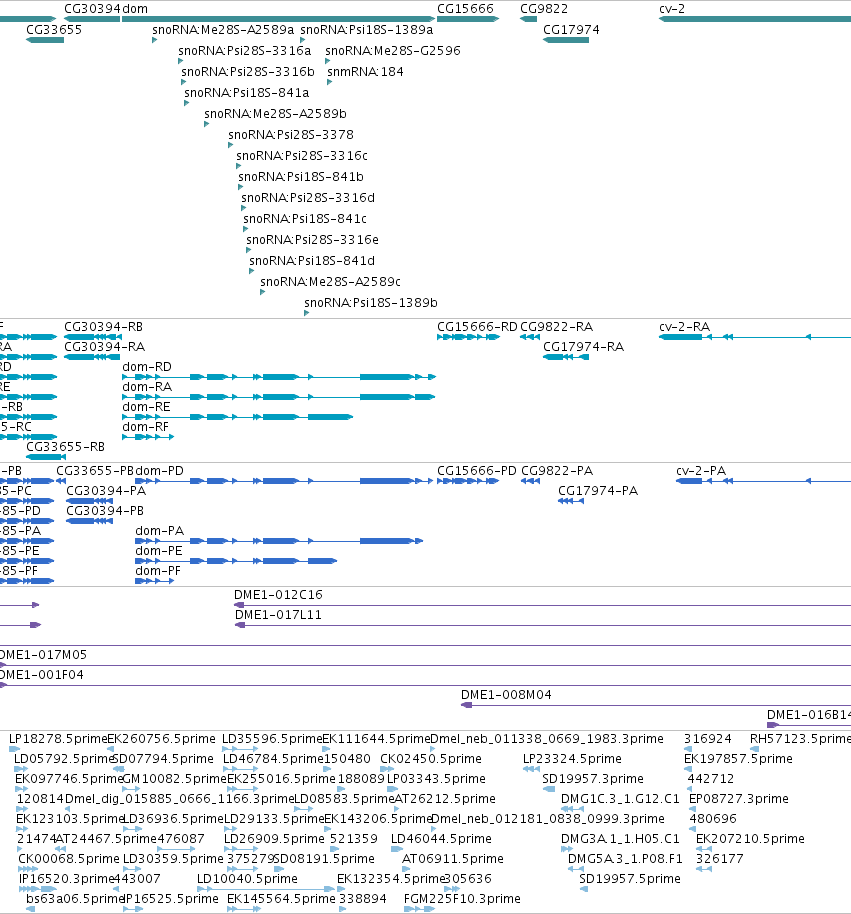This screenshot has height=914, width=851.
Task: Select the LP23324.5prime EST
Action: tap(531, 769)
